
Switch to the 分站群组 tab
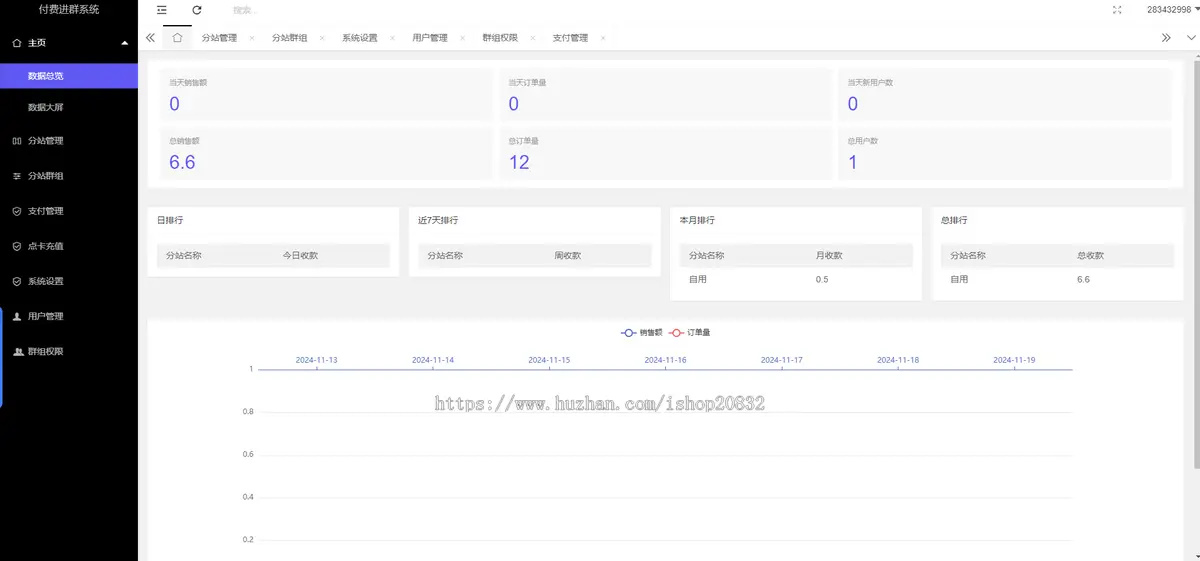tap(290, 38)
